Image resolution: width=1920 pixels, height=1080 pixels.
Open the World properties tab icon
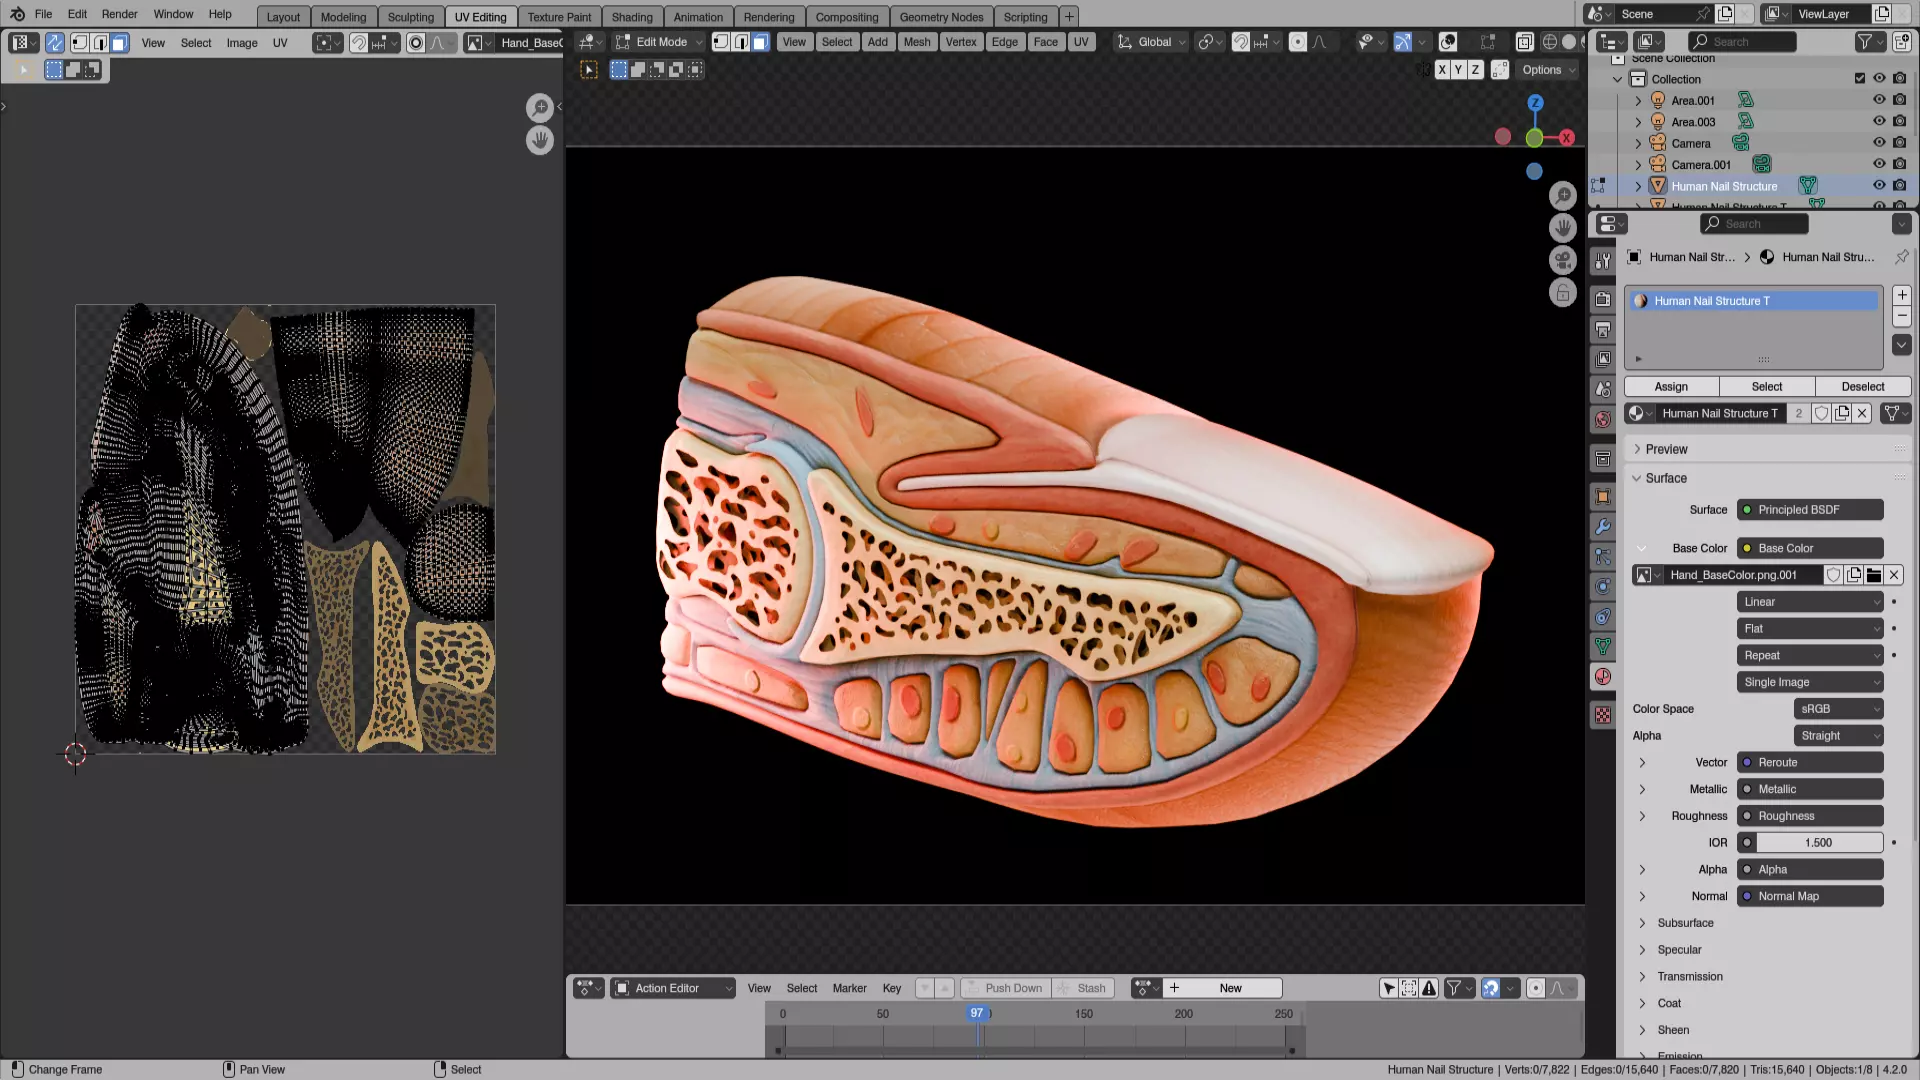pos(1603,419)
